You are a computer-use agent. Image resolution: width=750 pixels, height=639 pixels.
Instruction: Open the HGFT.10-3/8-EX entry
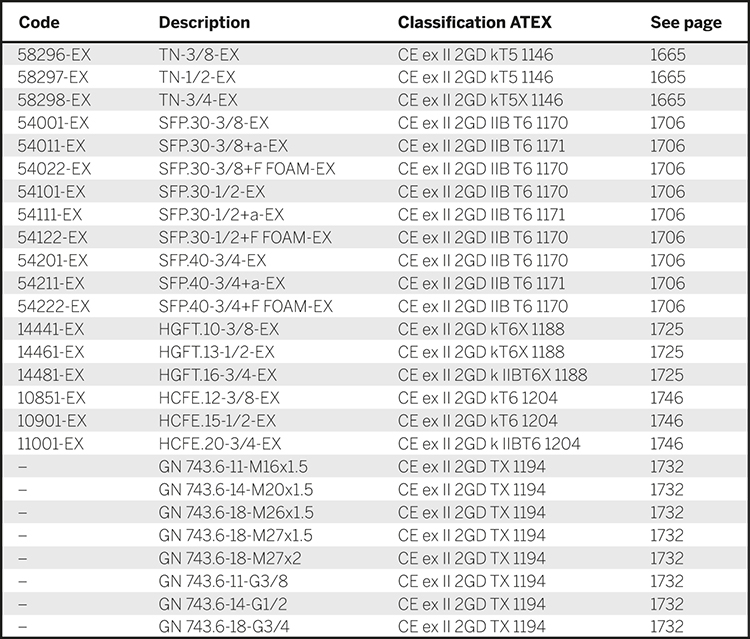[219, 329]
